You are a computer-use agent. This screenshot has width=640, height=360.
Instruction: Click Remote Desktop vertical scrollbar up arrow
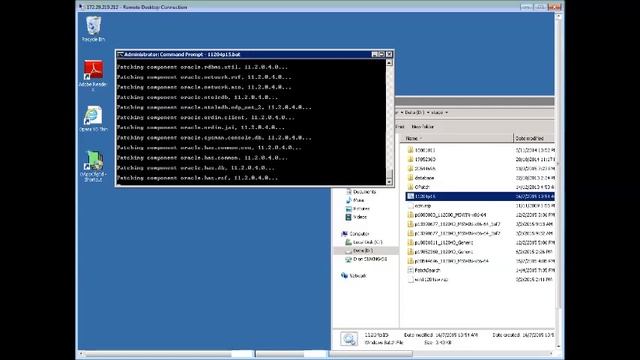tap(559, 16)
